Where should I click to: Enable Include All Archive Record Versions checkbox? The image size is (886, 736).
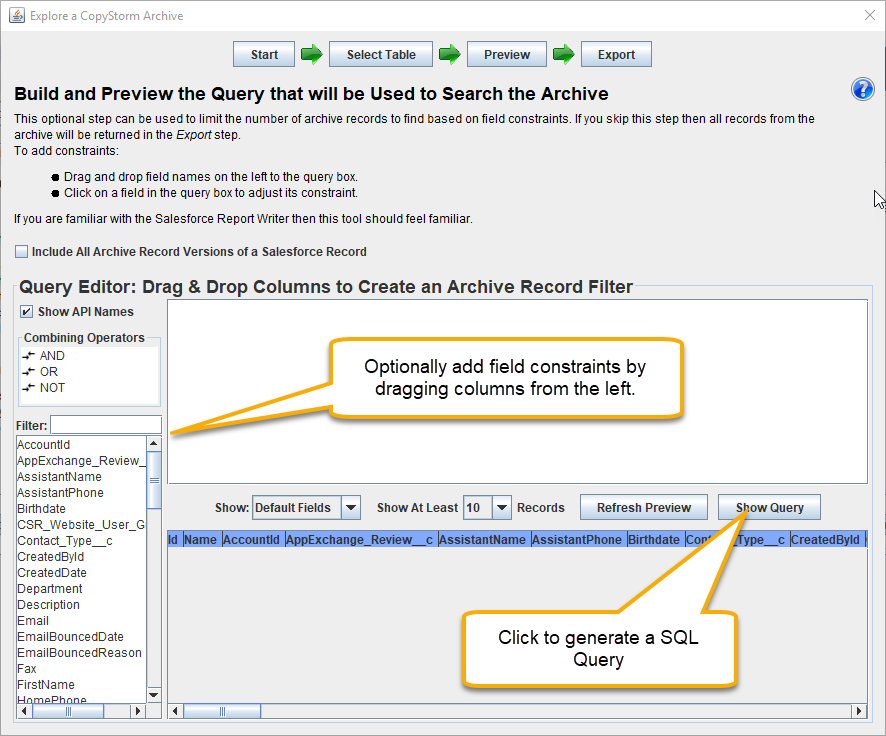(21, 252)
